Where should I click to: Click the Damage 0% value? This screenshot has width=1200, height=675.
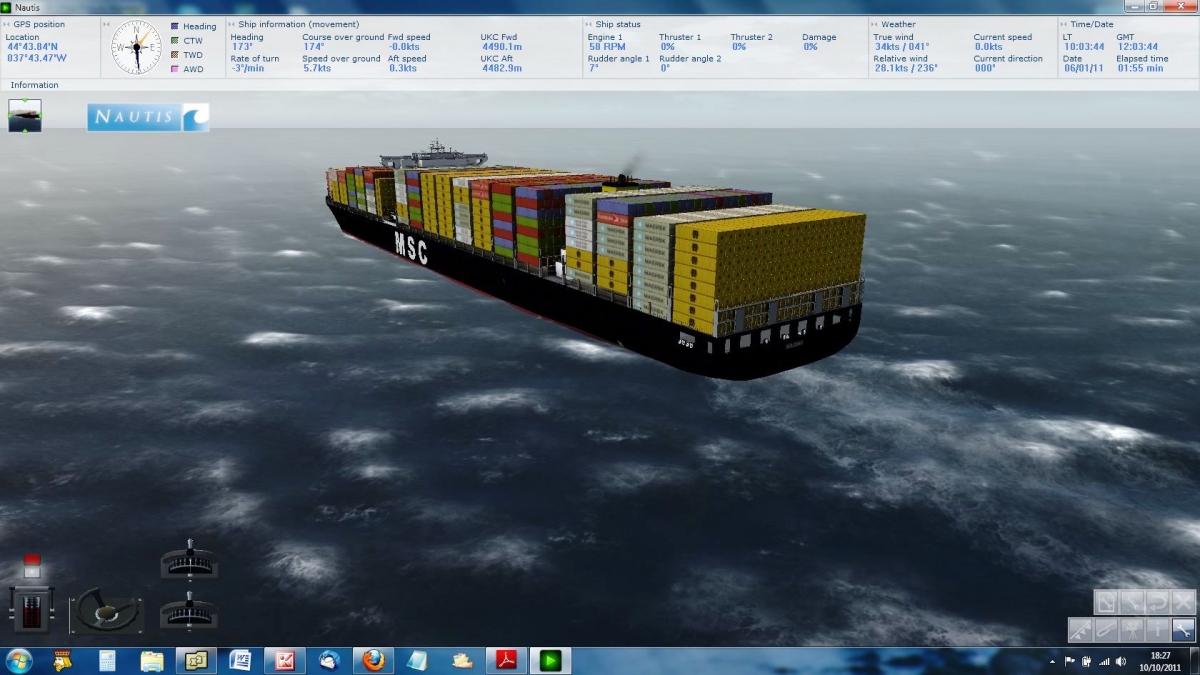(810, 47)
